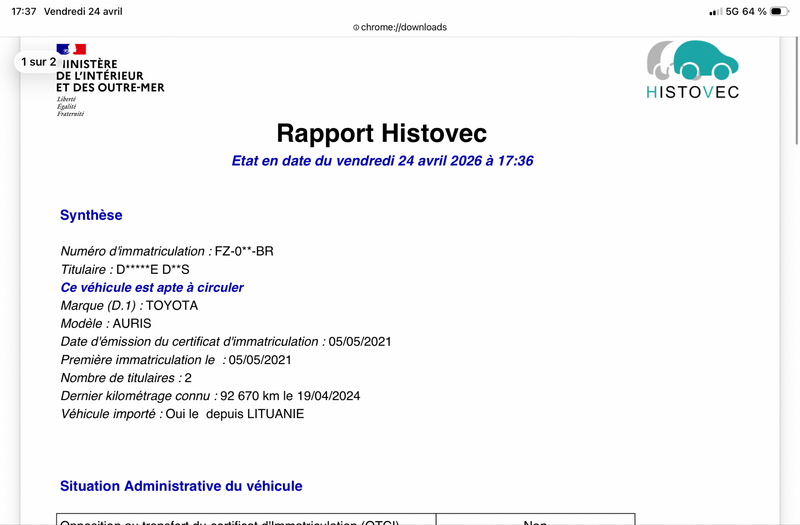The height and width of the screenshot is (525, 800).
Task: Tap 'Vendredi 24 avril' date in status bar
Action: [x=83, y=11]
